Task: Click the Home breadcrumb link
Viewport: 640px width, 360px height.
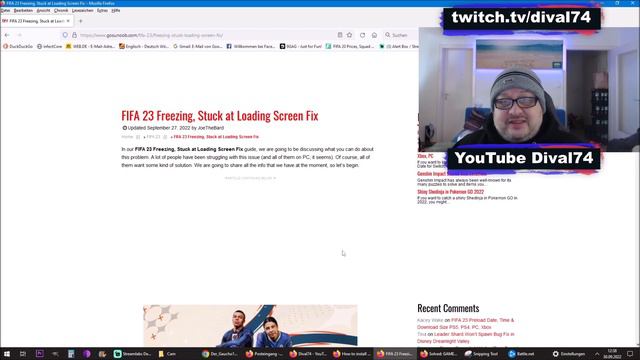Action: (x=127, y=137)
